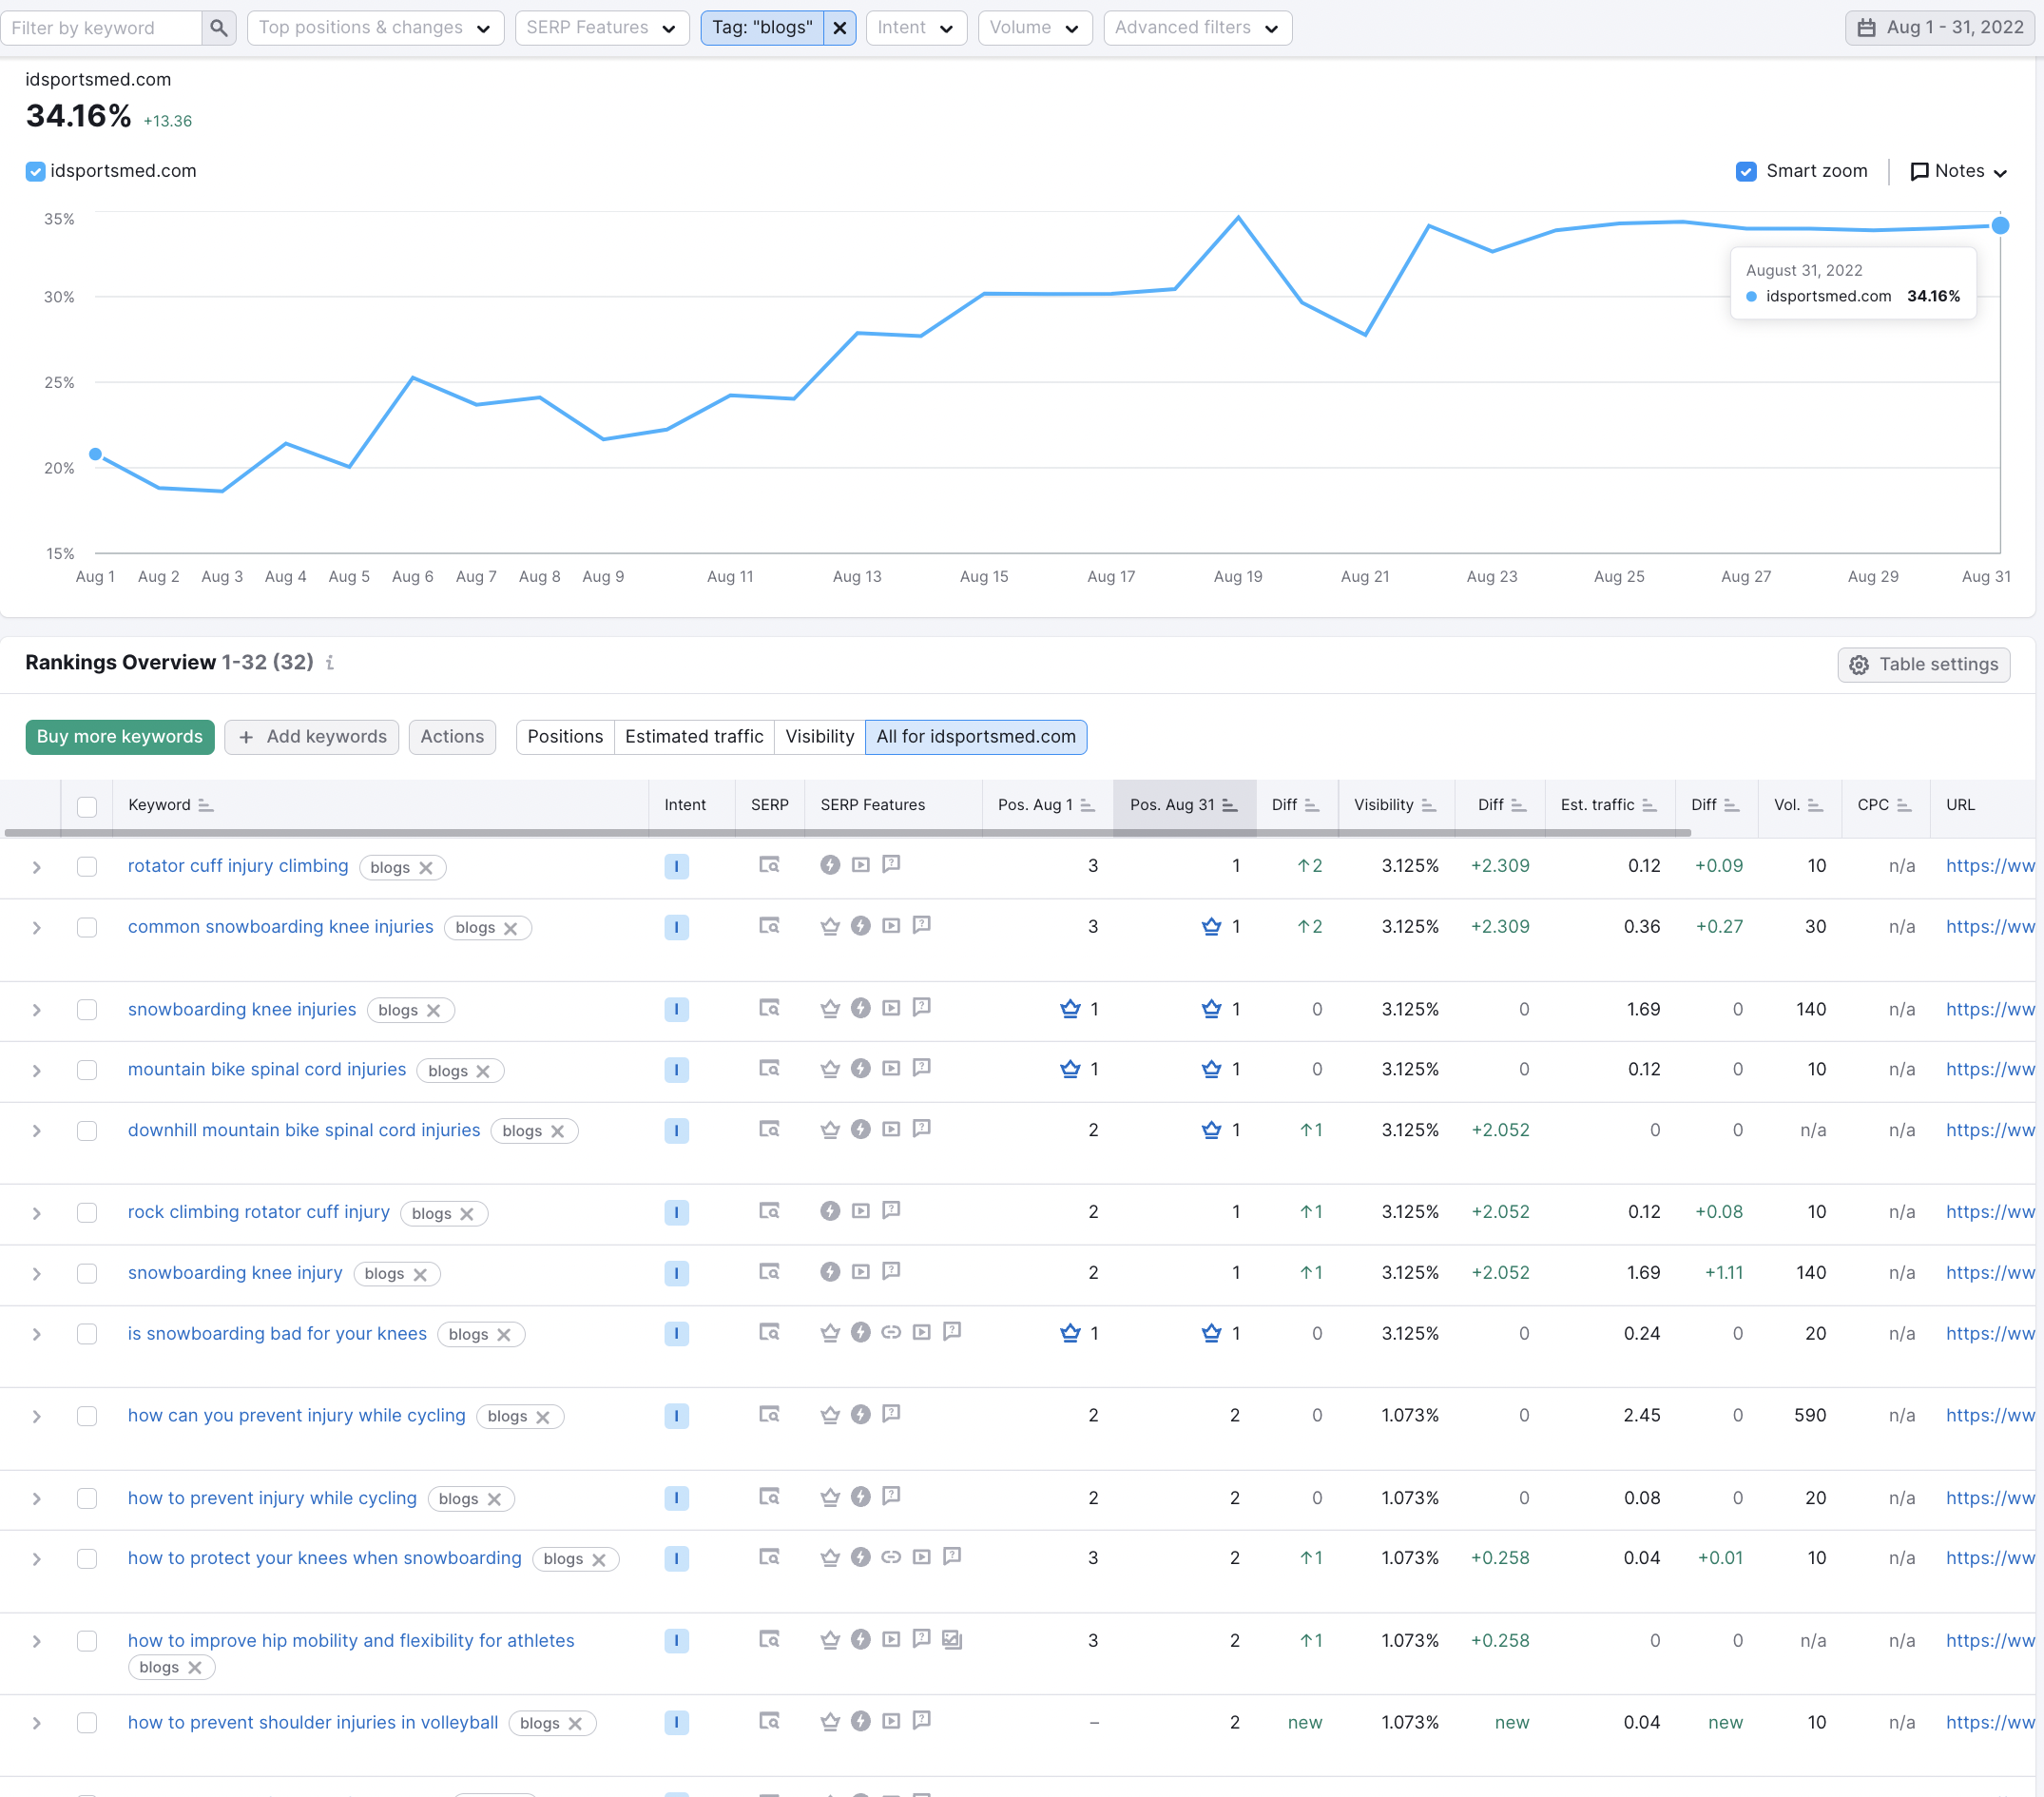Open the SERP Features filter dropdown

602,28
